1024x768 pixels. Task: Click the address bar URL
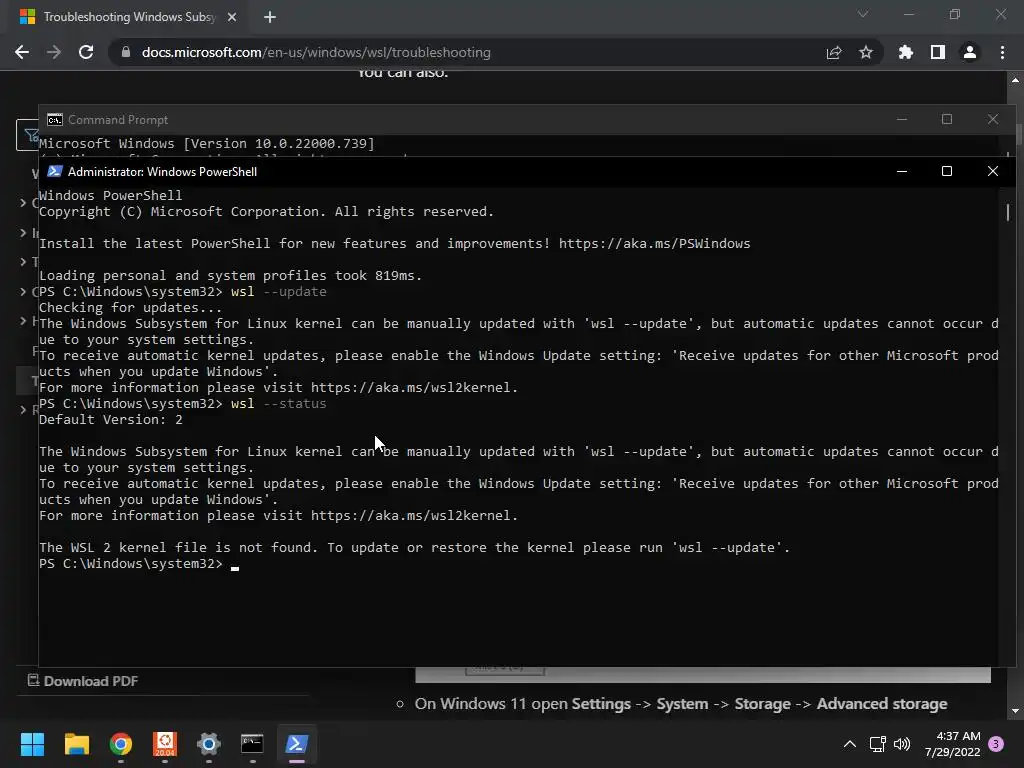tap(316, 52)
